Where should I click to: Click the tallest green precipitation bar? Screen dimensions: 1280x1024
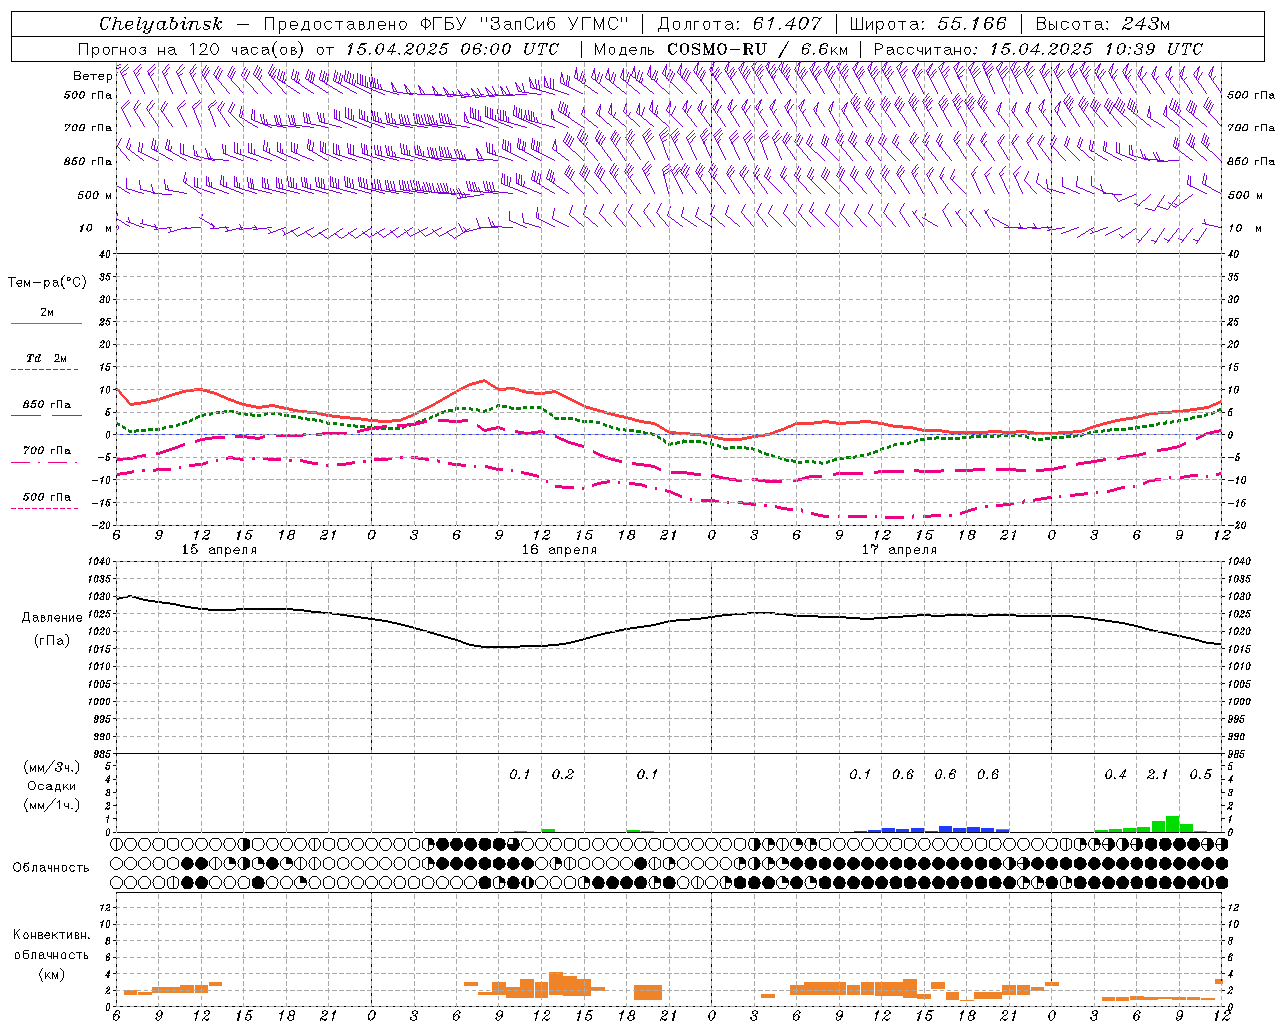(1172, 824)
